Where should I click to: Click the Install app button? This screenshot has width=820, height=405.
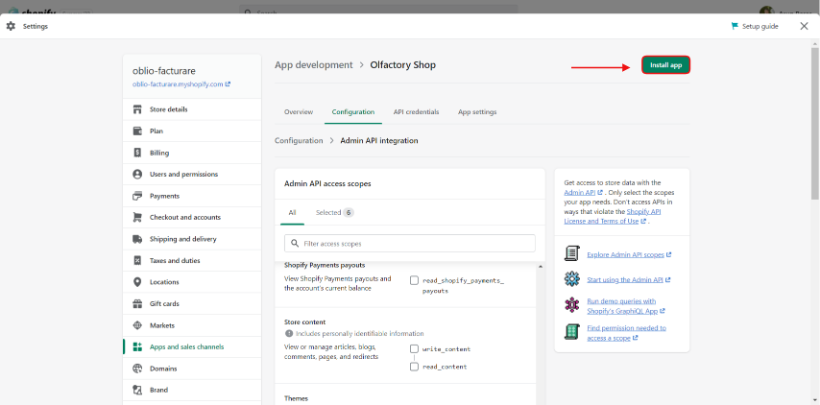(666, 65)
